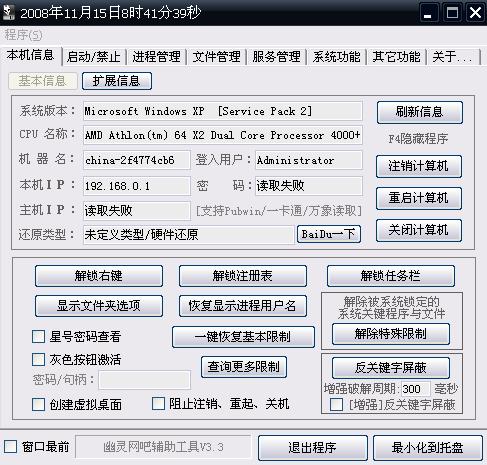The width and height of the screenshot is (487, 465).
Task: Click 查询更多限制 button
Action: pos(244,367)
